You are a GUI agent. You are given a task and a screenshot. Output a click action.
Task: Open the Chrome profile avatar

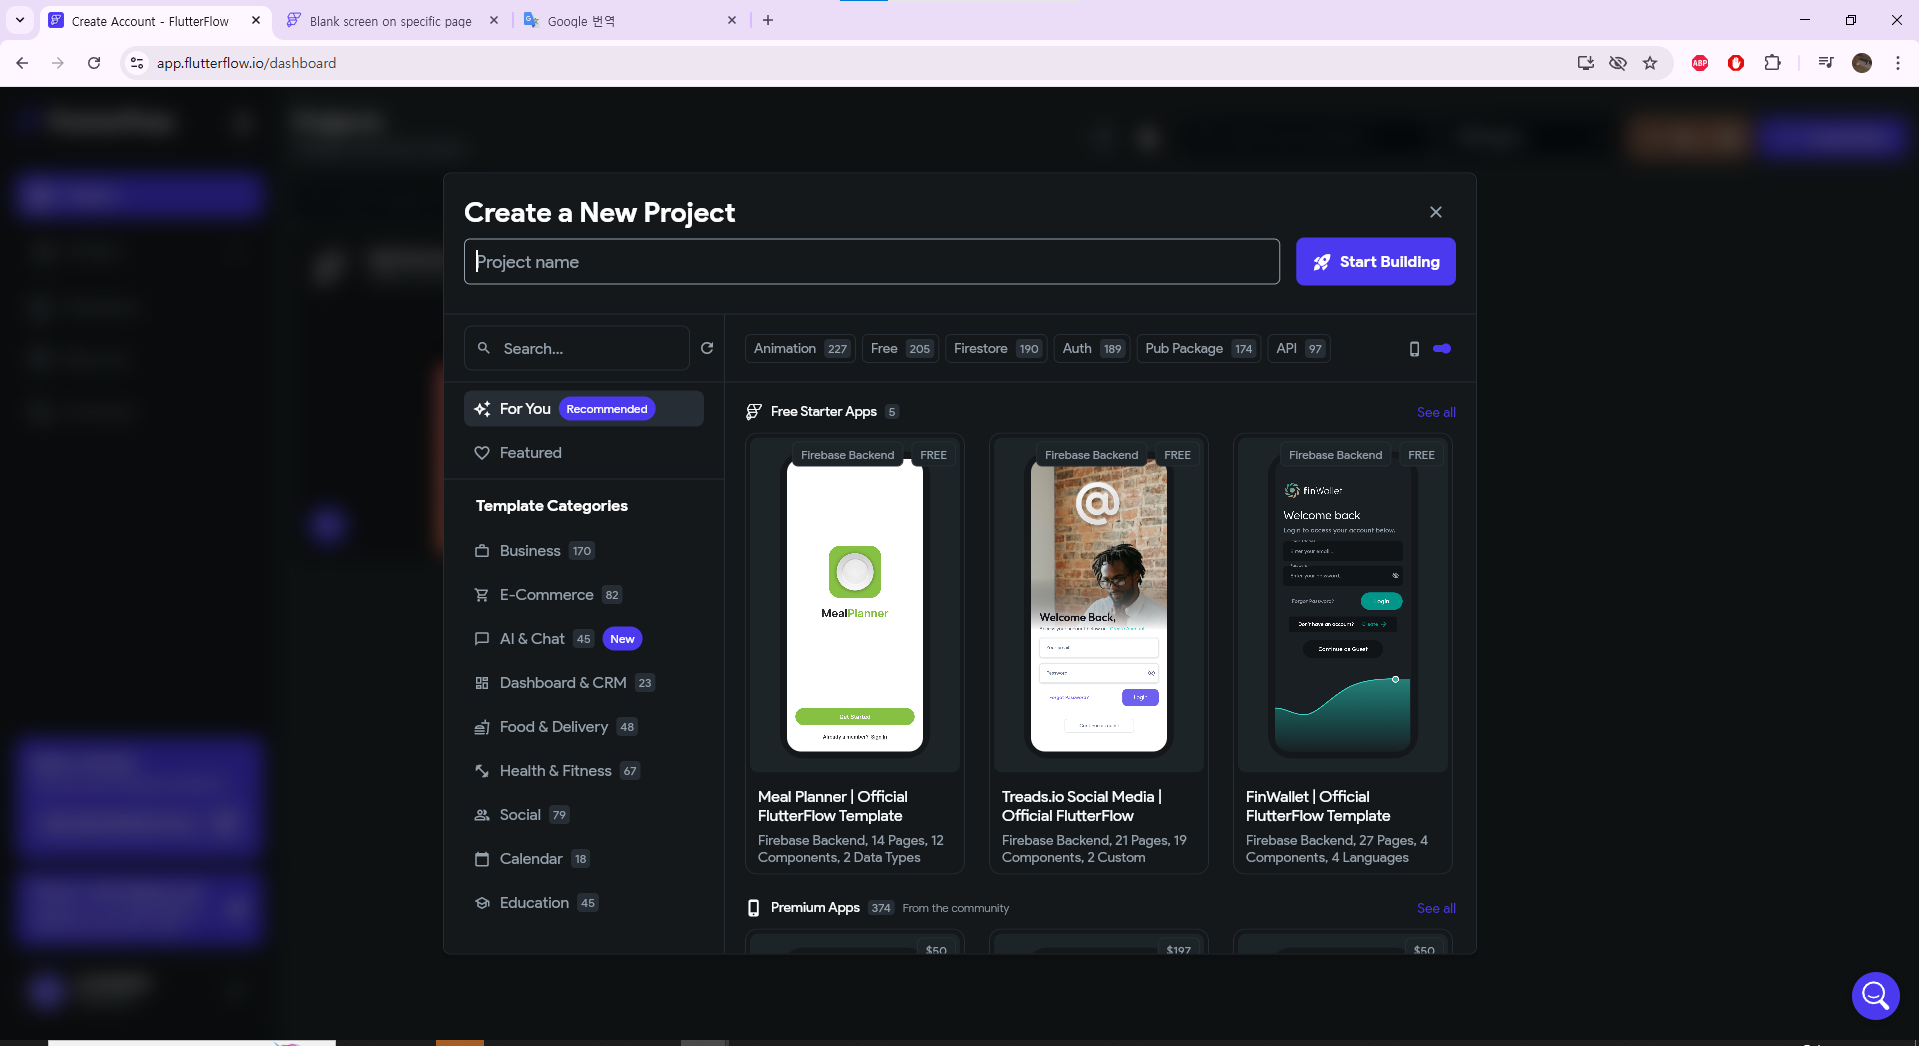coord(1862,63)
